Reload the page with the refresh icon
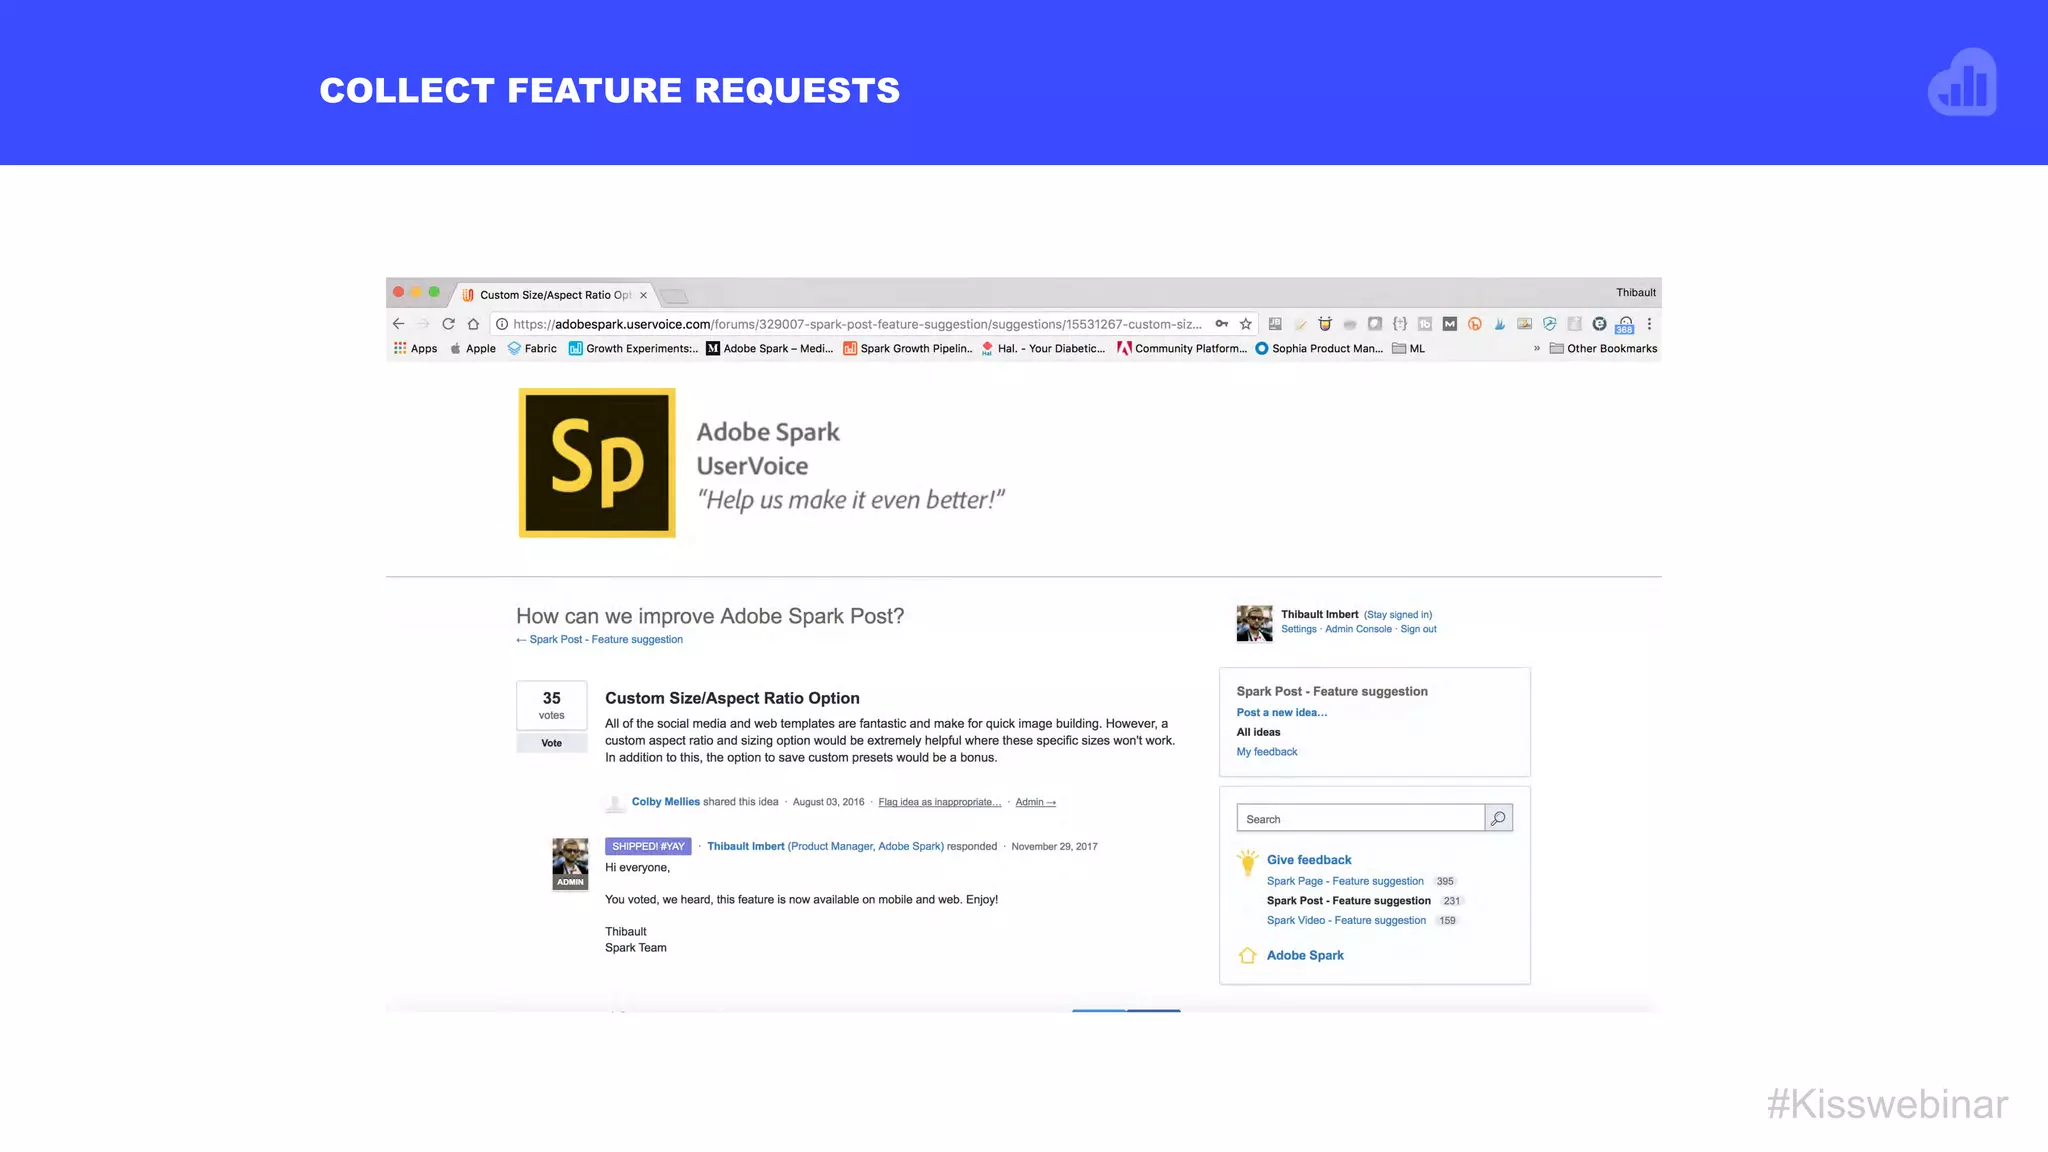This screenshot has width=2048, height=1152. (x=448, y=324)
